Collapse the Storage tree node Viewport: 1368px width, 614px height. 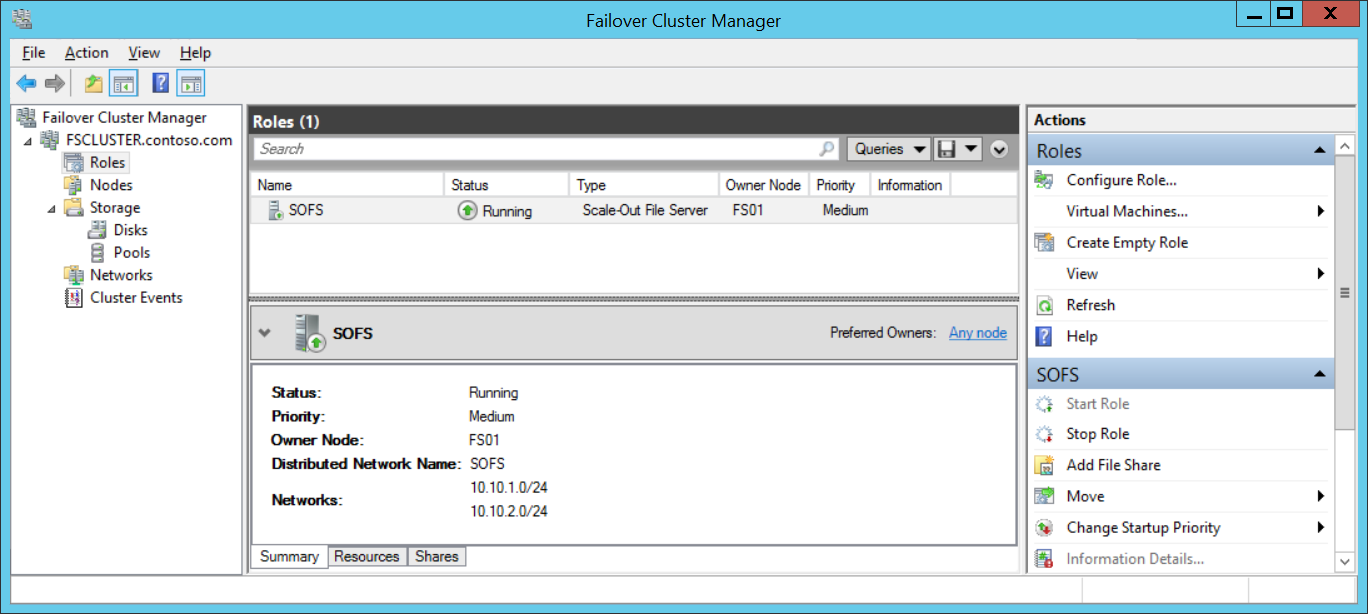click(52, 208)
